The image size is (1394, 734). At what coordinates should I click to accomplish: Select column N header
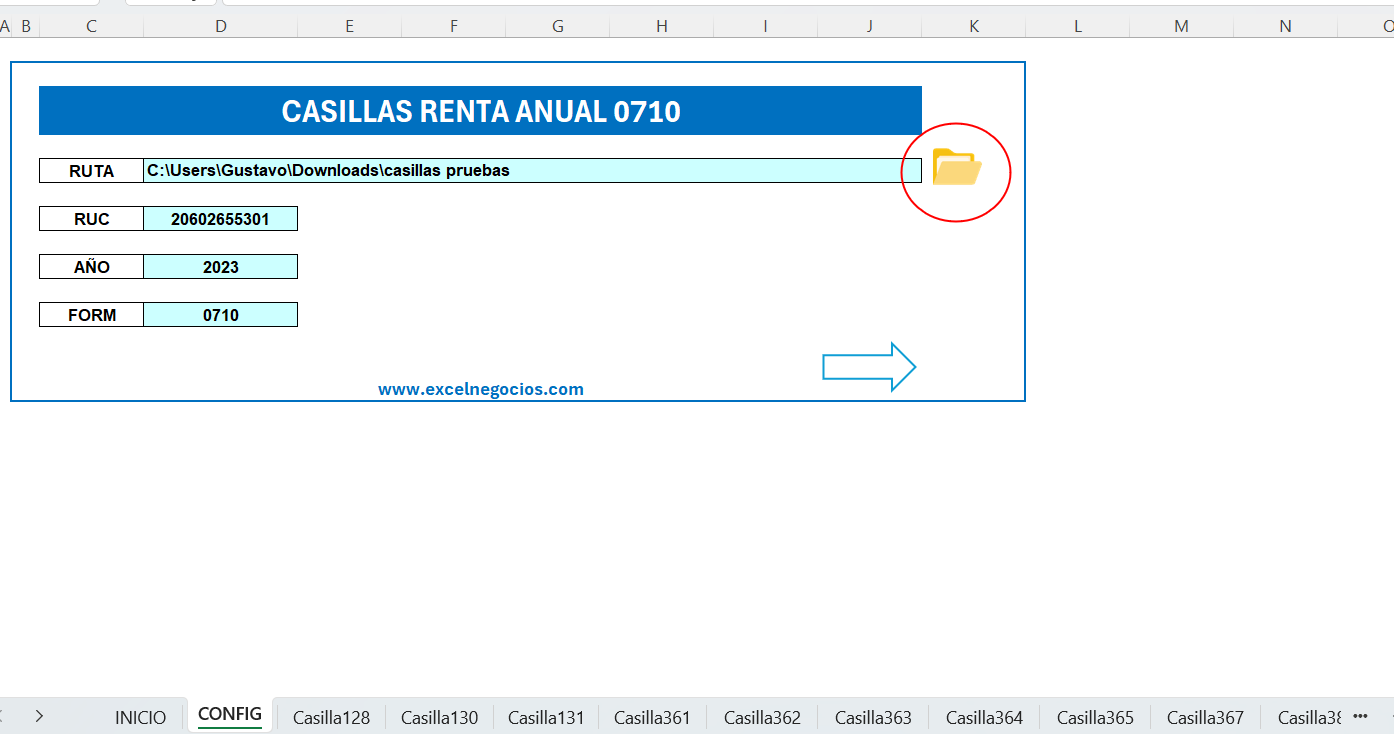[1286, 26]
